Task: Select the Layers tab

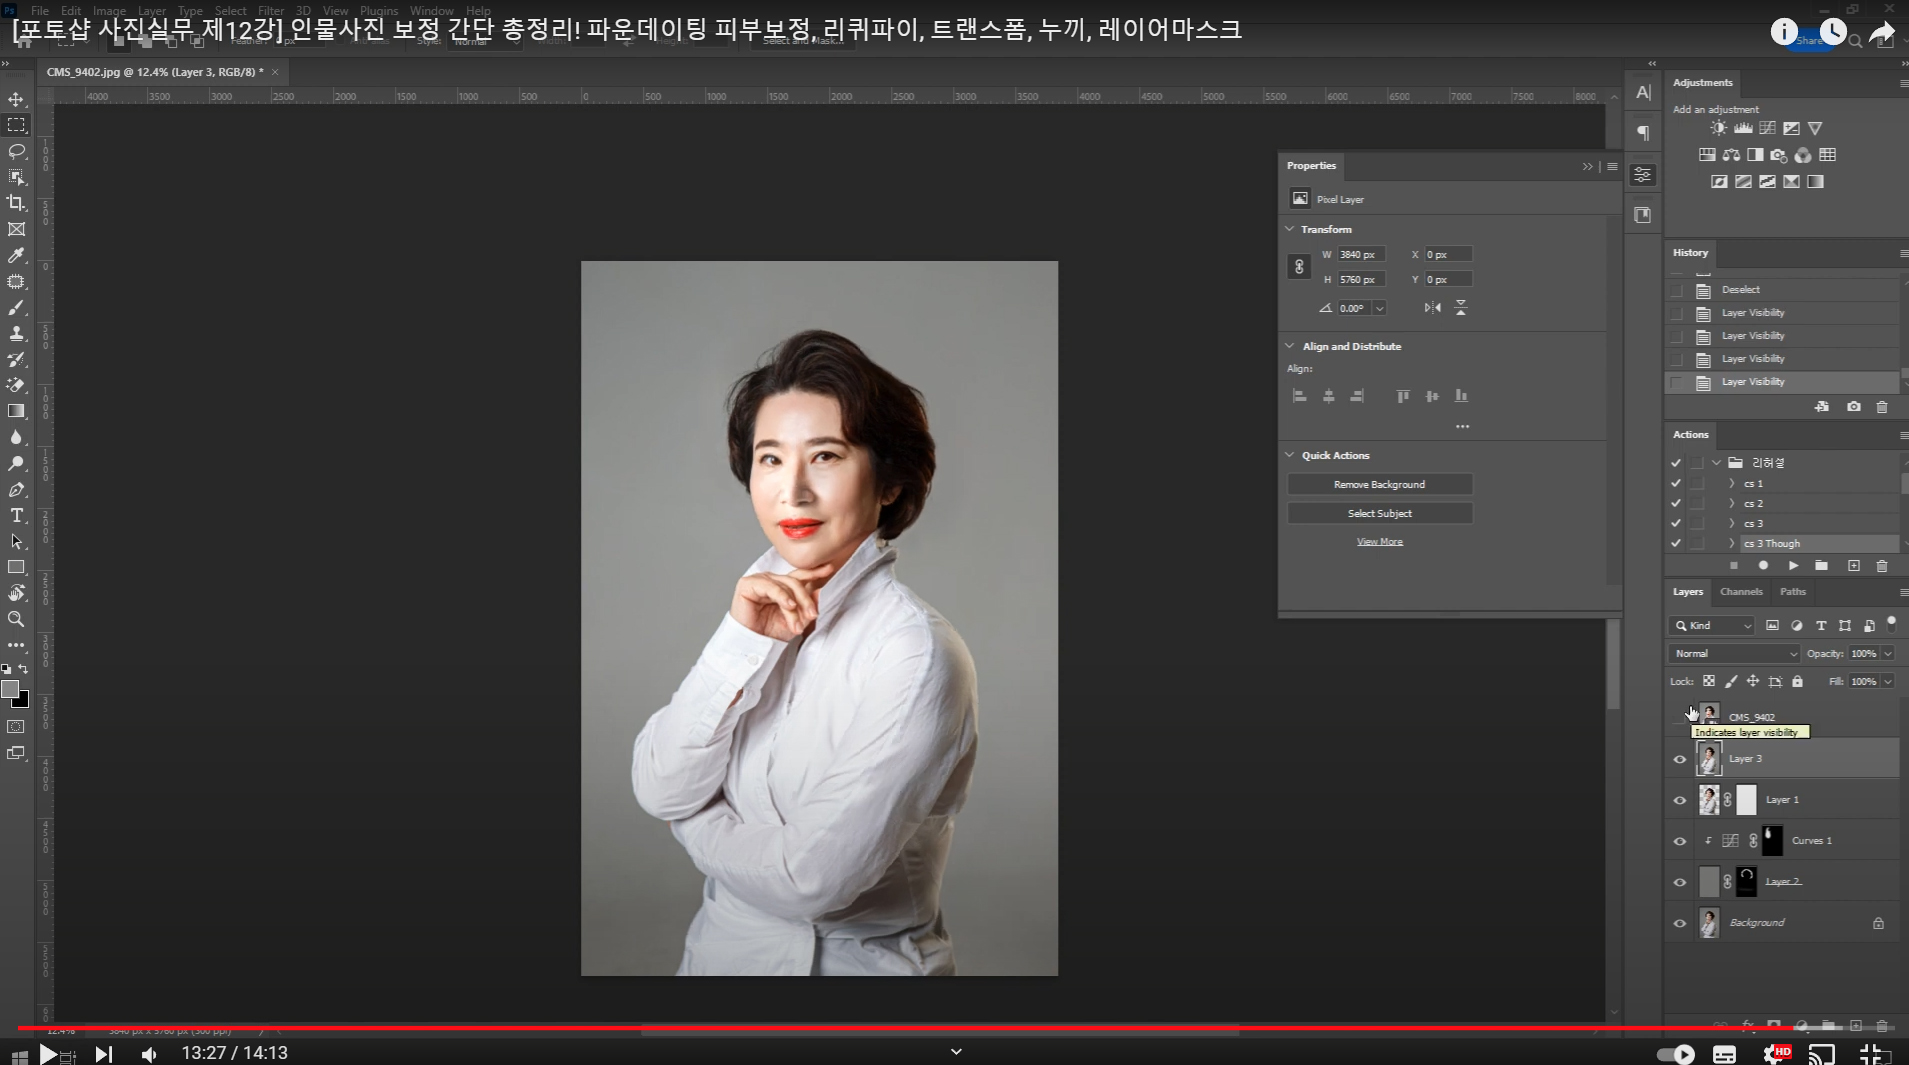Action: pyautogui.click(x=1688, y=592)
